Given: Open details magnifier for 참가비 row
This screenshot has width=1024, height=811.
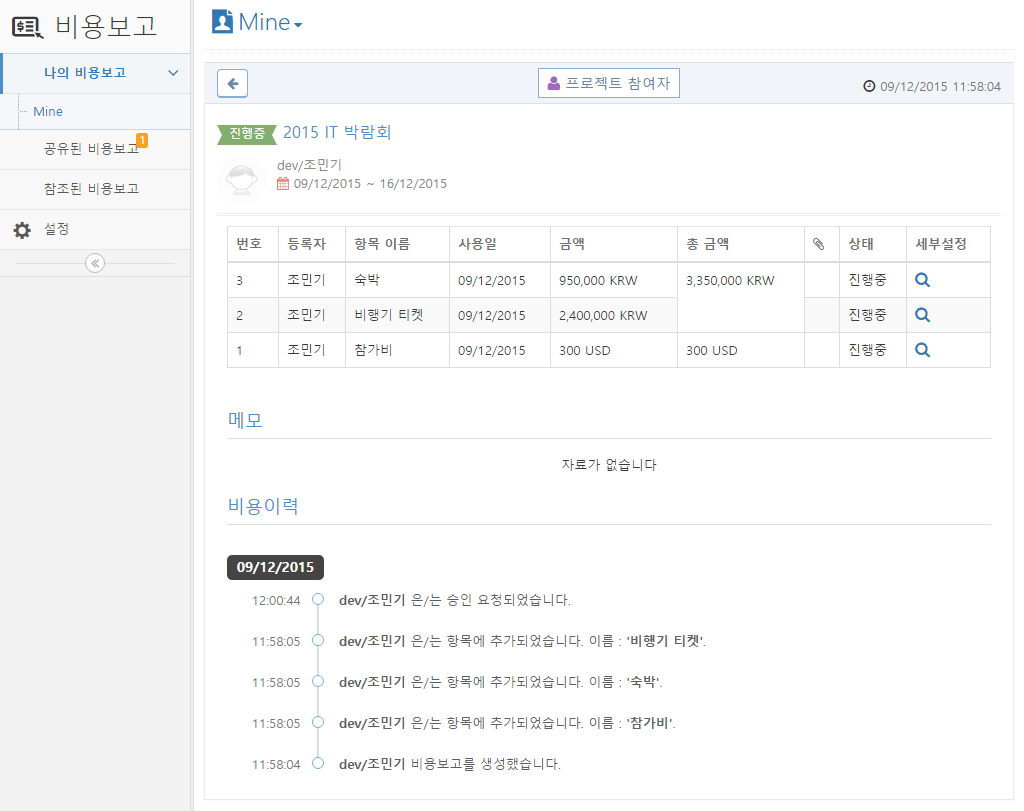Looking at the screenshot, I should [923, 350].
